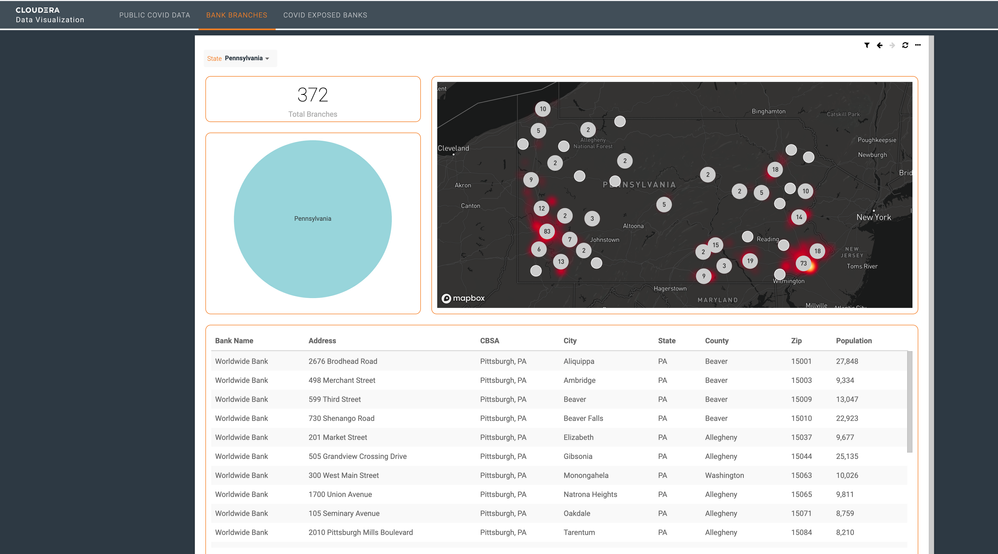This screenshot has width=998, height=554.
Task: Click the City column header
Action: (570, 341)
